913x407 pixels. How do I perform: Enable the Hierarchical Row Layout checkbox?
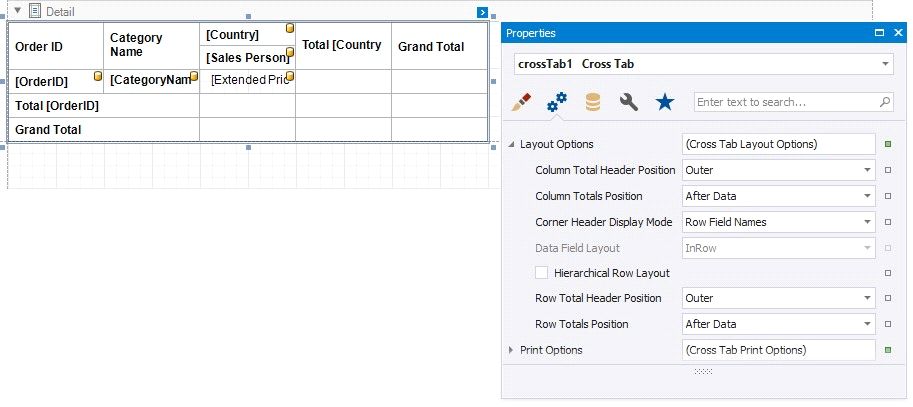[542, 273]
